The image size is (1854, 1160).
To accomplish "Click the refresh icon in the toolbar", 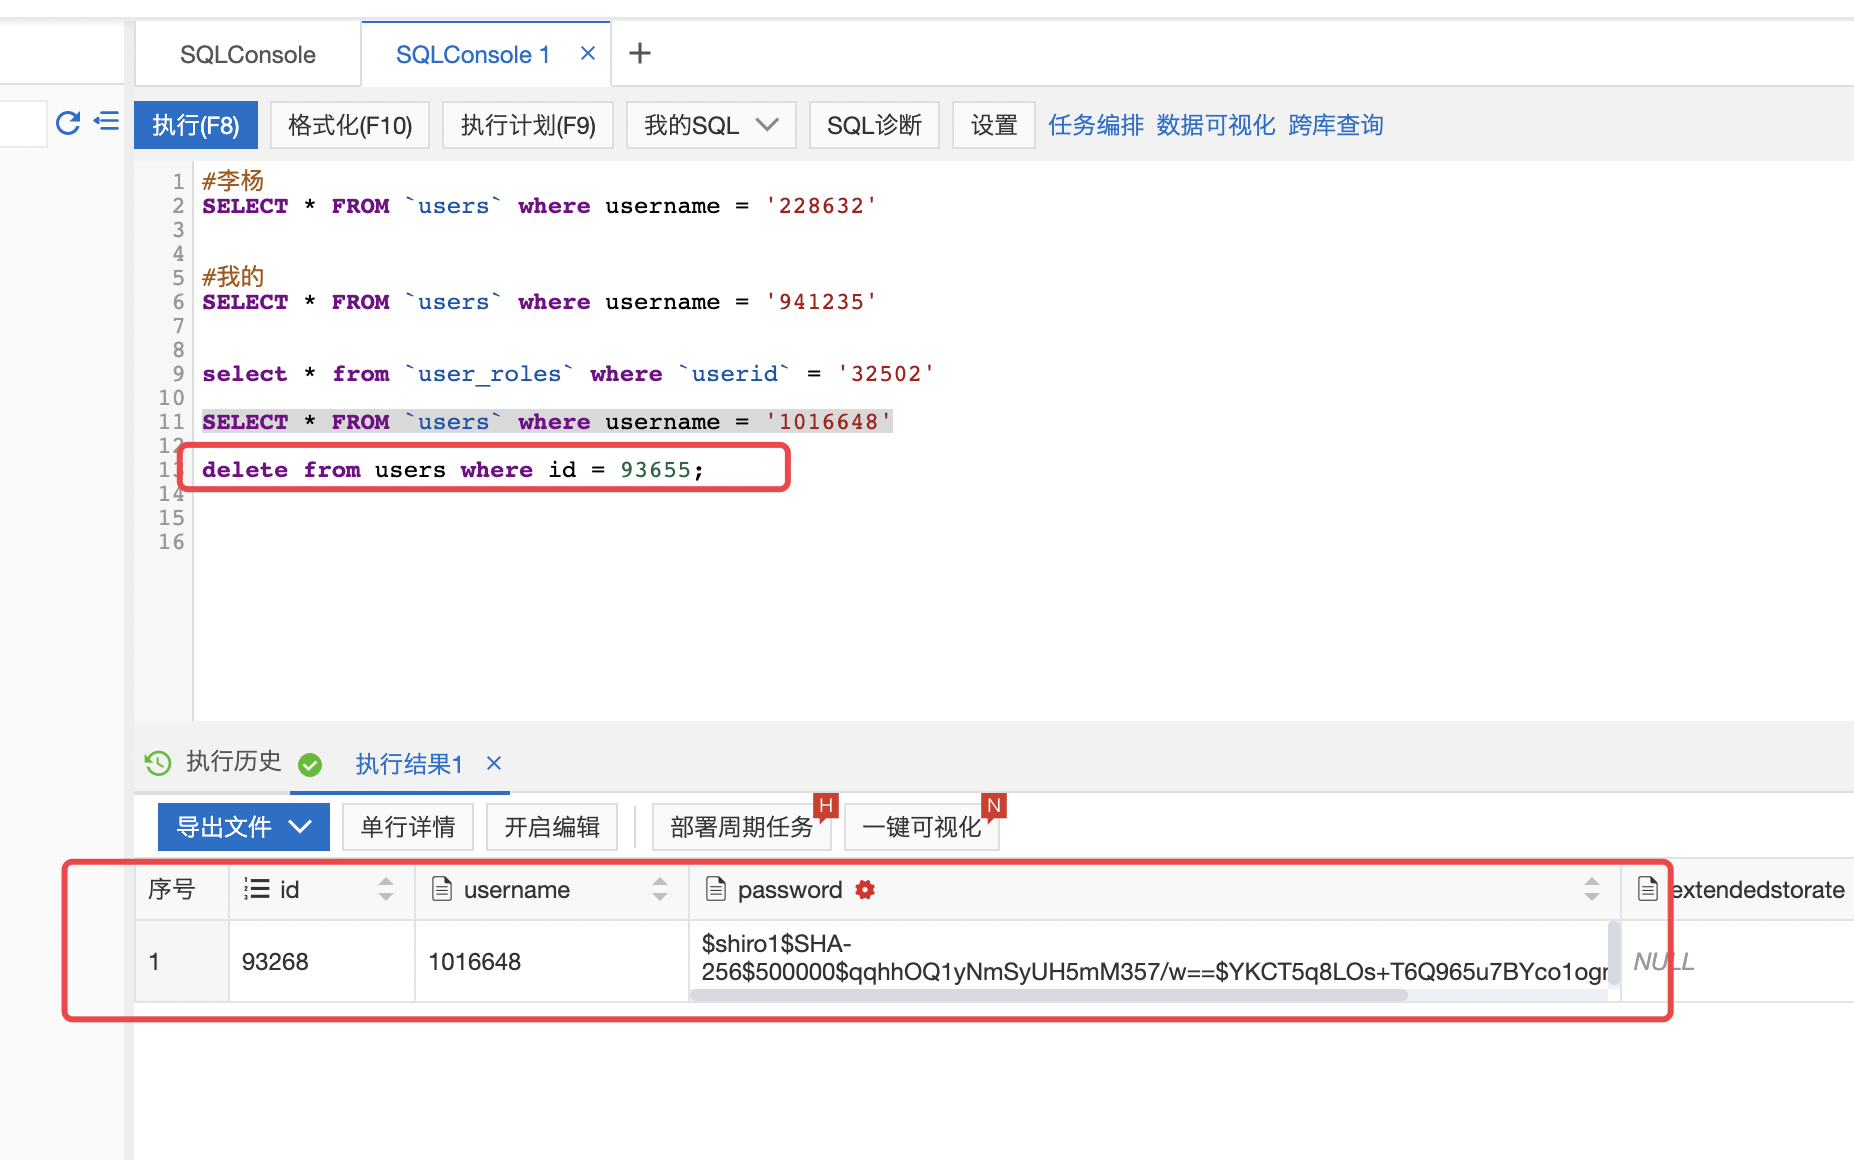I will 68,123.
